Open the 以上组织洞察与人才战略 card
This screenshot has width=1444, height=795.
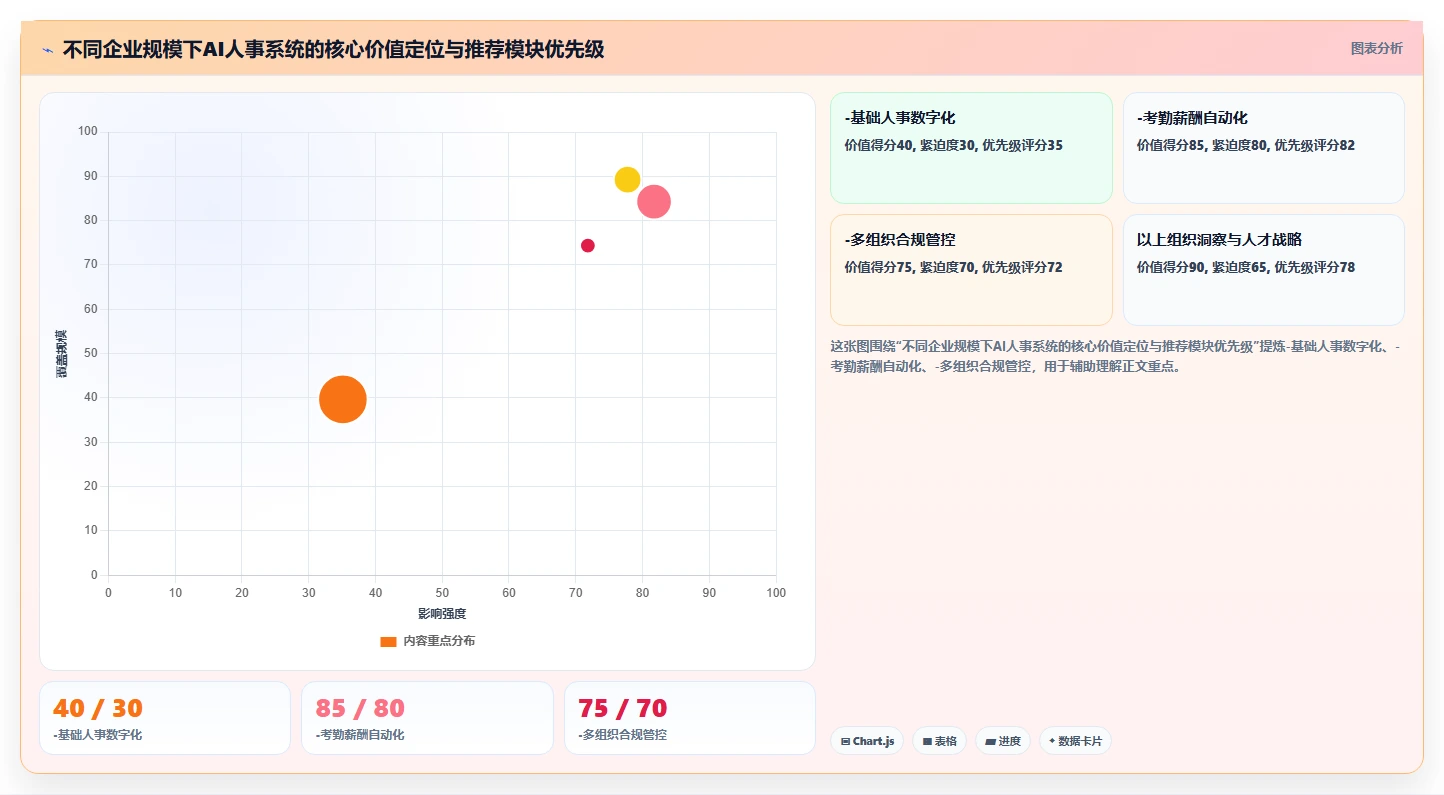1263,270
